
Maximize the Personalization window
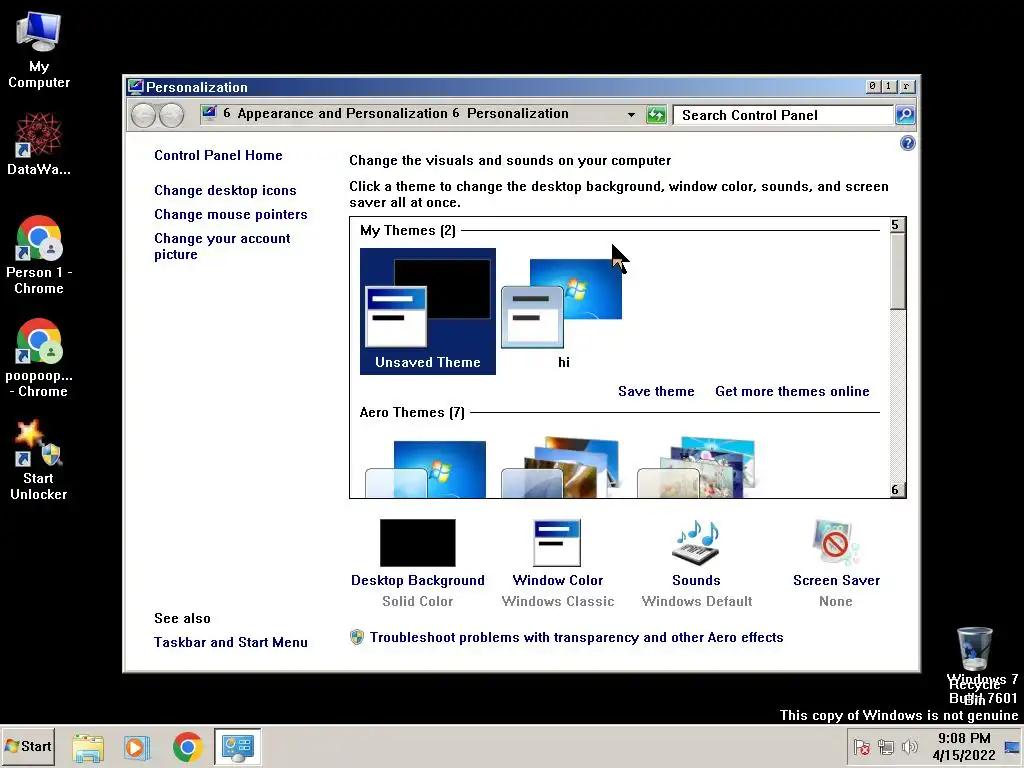coord(888,86)
